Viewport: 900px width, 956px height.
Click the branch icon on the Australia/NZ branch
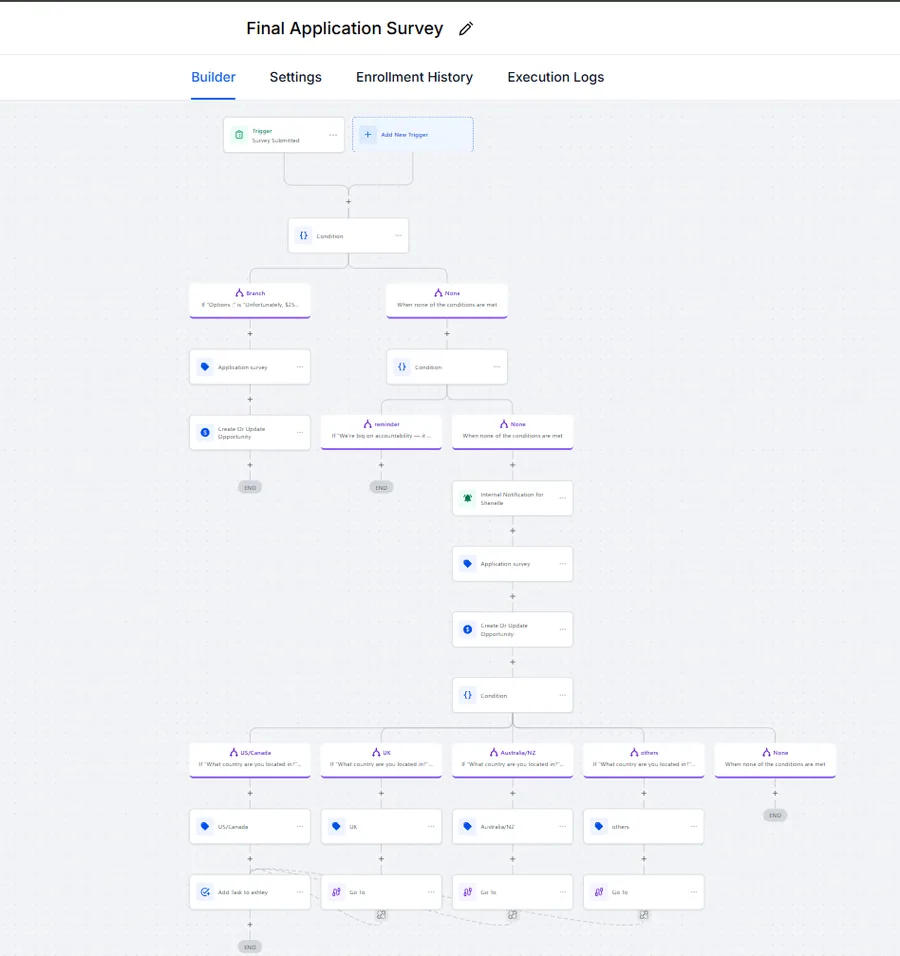(x=494, y=752)
